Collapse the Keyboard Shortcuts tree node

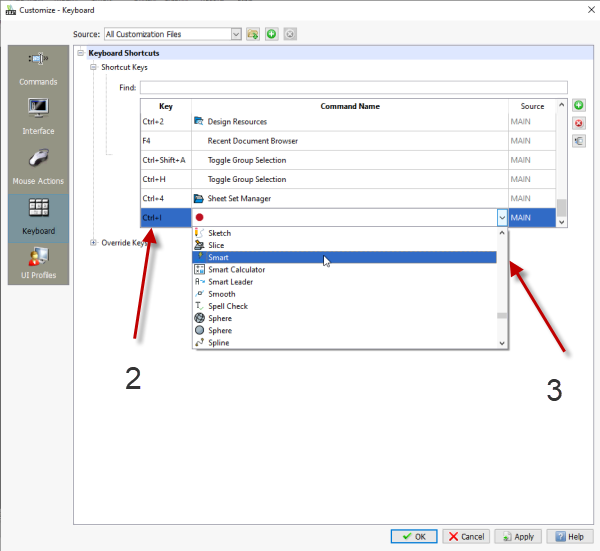click(x=80, y=53)
